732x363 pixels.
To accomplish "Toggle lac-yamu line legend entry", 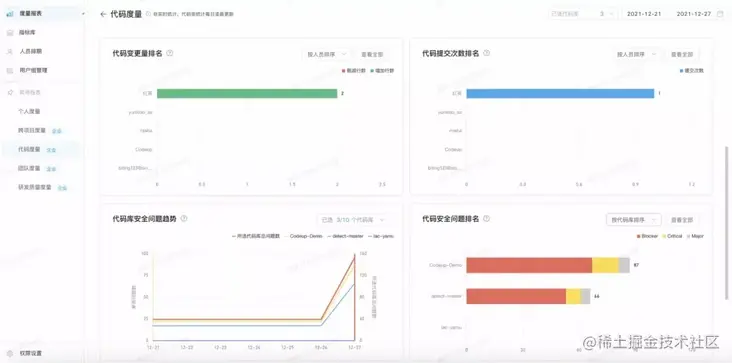I will [x=380, y=236].
